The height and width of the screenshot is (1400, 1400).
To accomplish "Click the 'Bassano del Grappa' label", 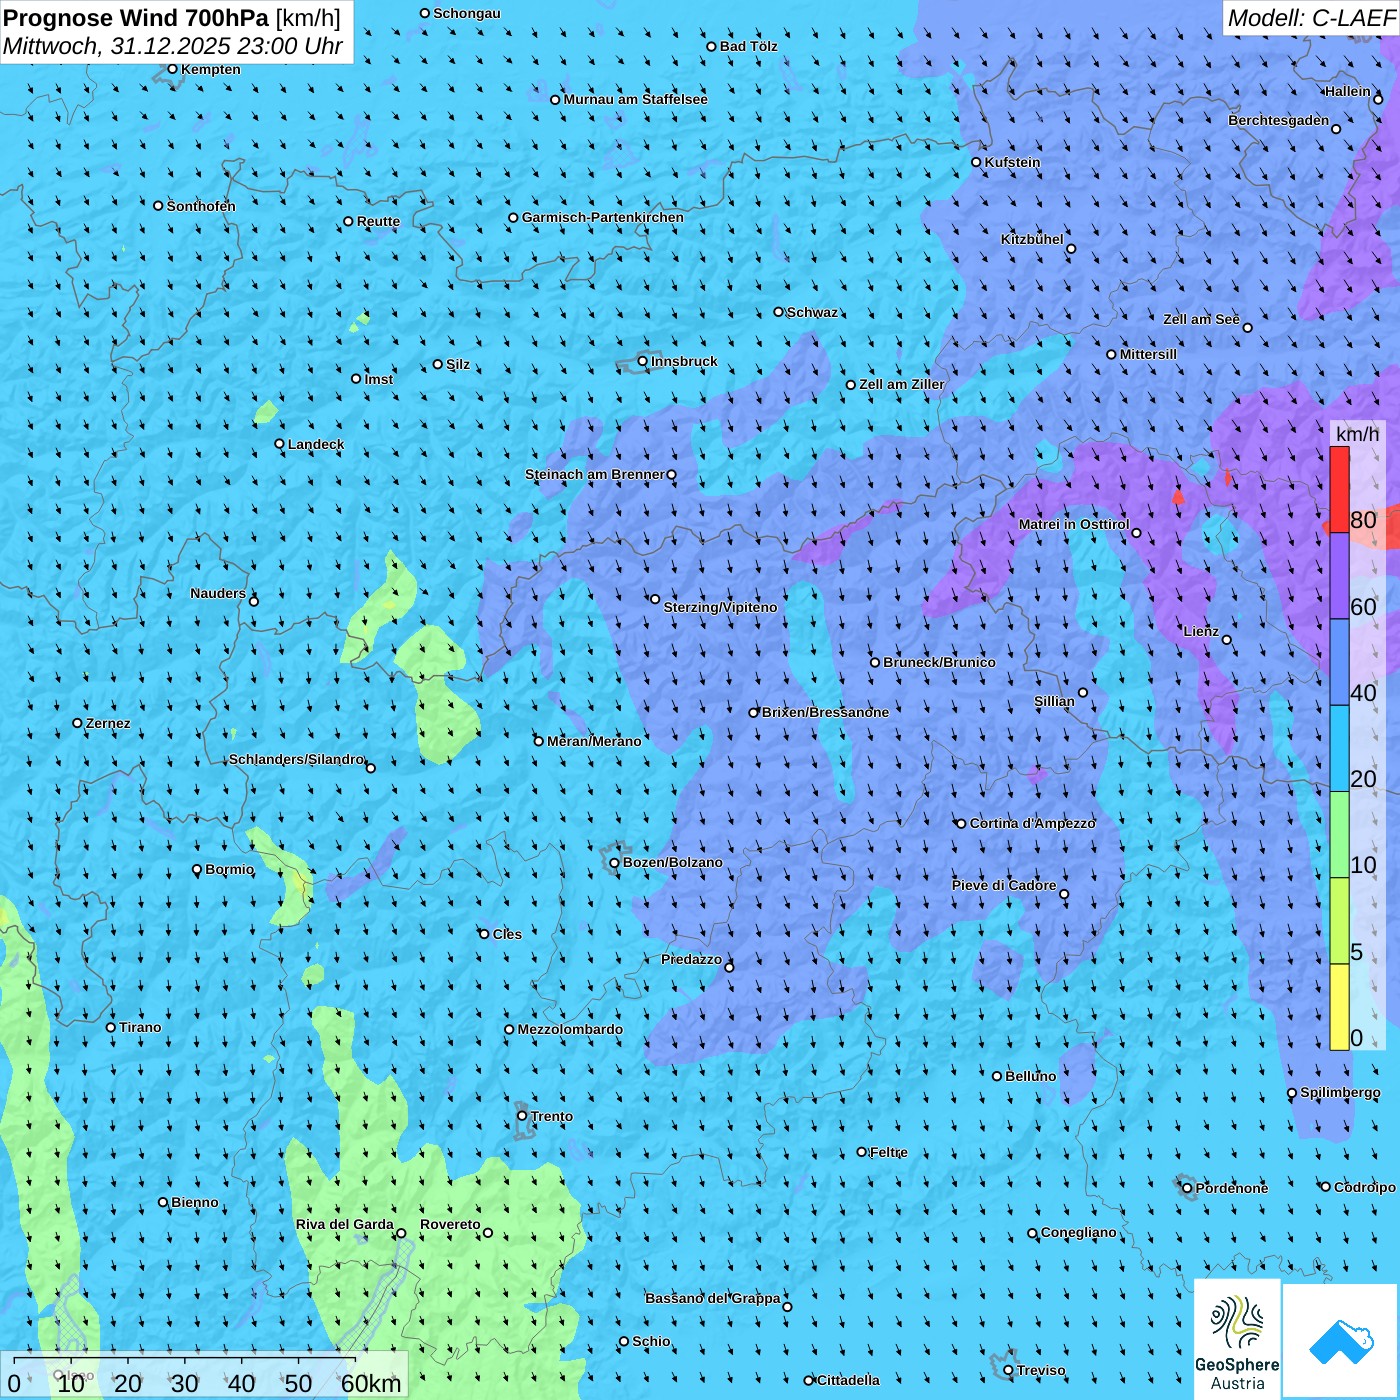I will (x=713, y=1298).
